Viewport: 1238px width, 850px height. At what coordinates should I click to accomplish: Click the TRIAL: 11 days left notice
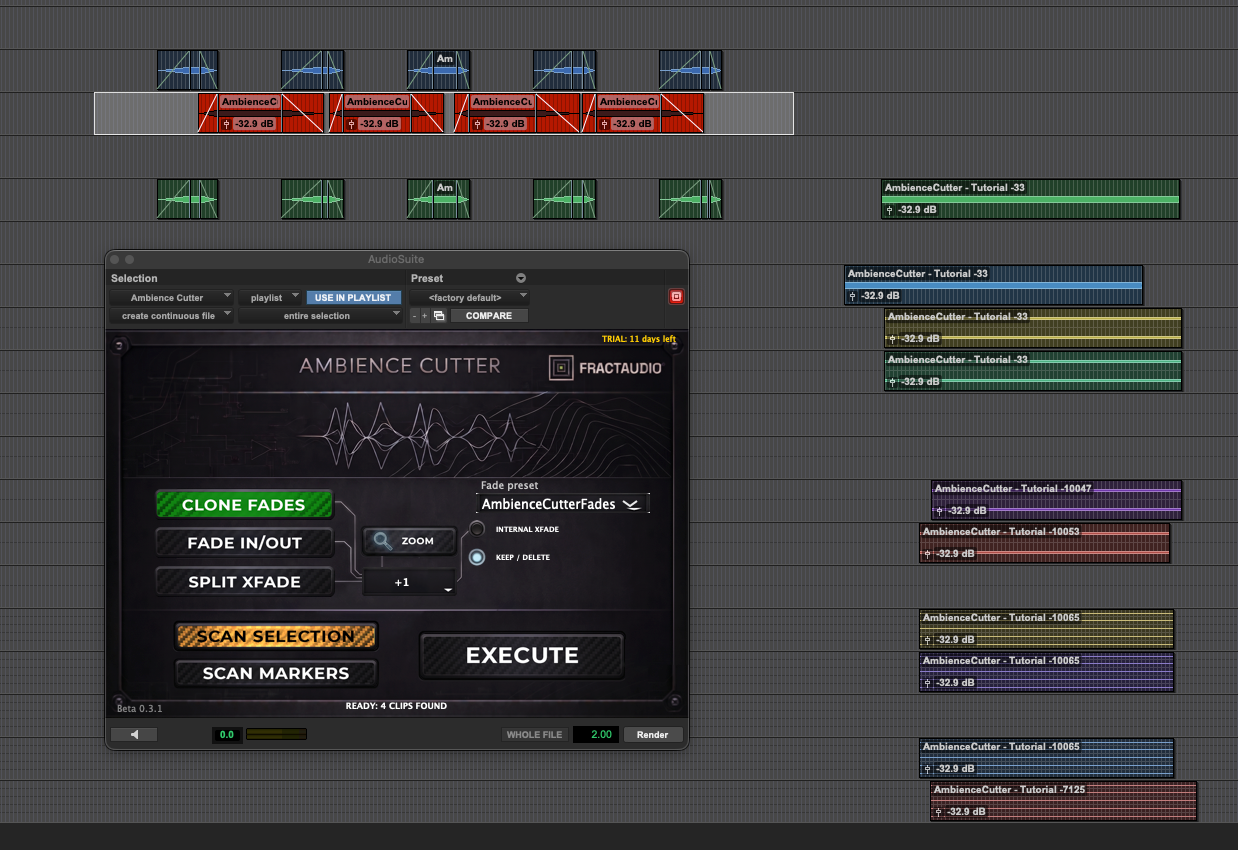click(x=639, y=339)
